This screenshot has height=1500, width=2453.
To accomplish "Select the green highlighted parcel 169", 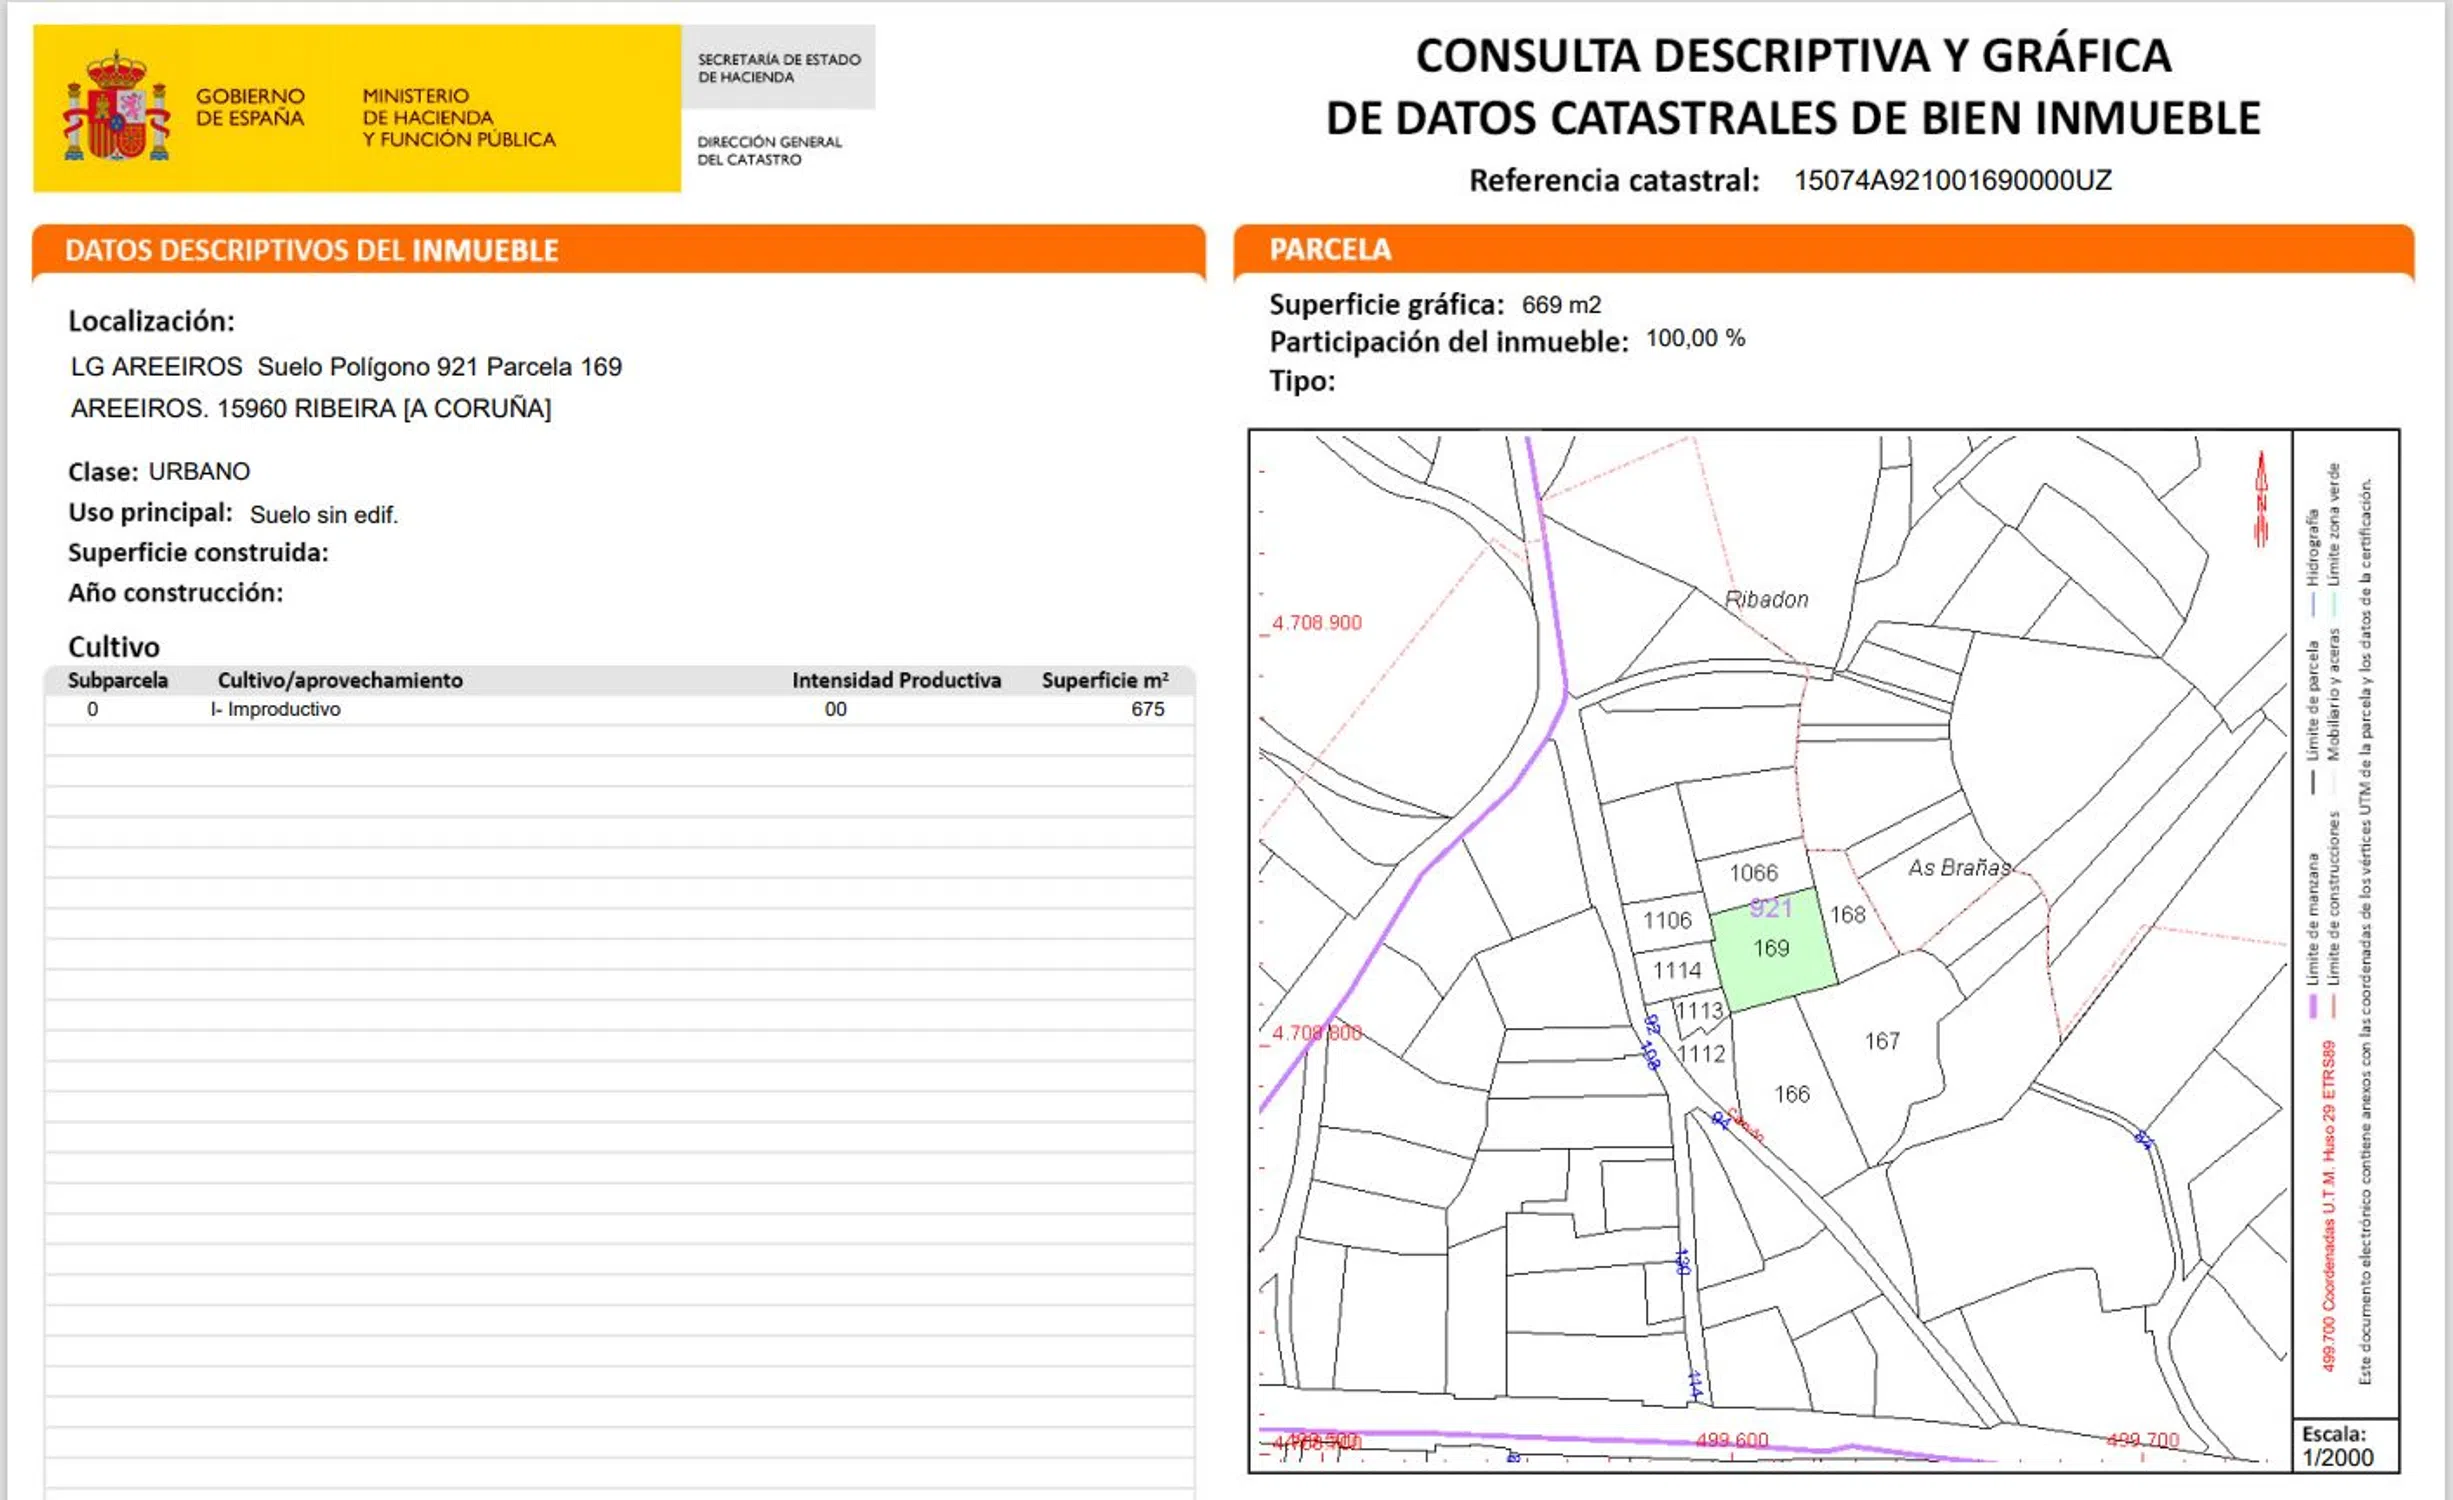I will [x=1774, y=950].
